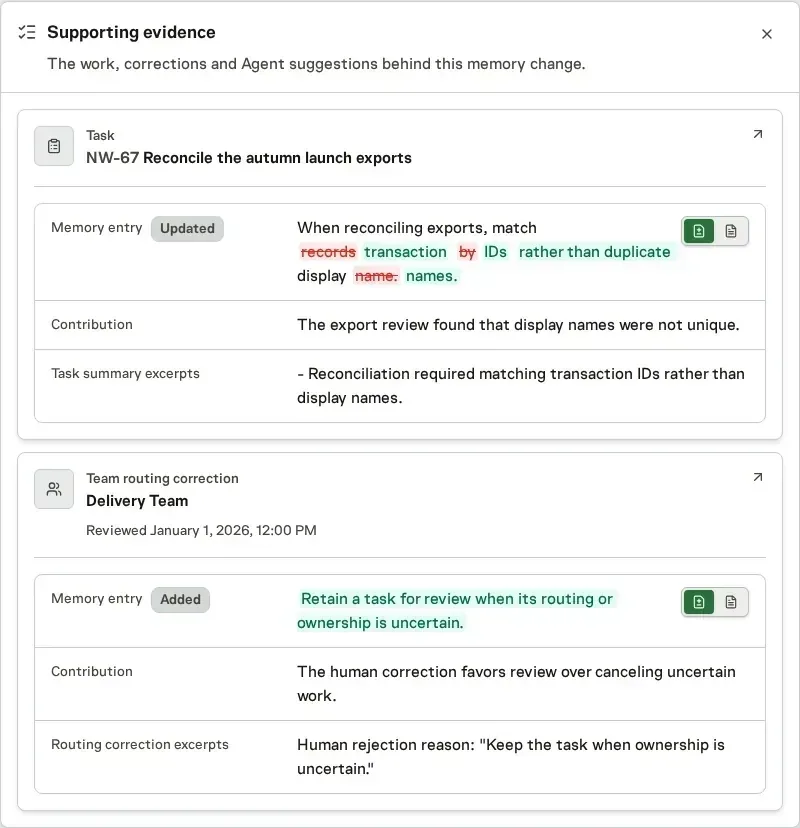The height and width of the screenshot is (828, 800).
Task: Click the inserted word 'names.'
Action: (431, 276)
